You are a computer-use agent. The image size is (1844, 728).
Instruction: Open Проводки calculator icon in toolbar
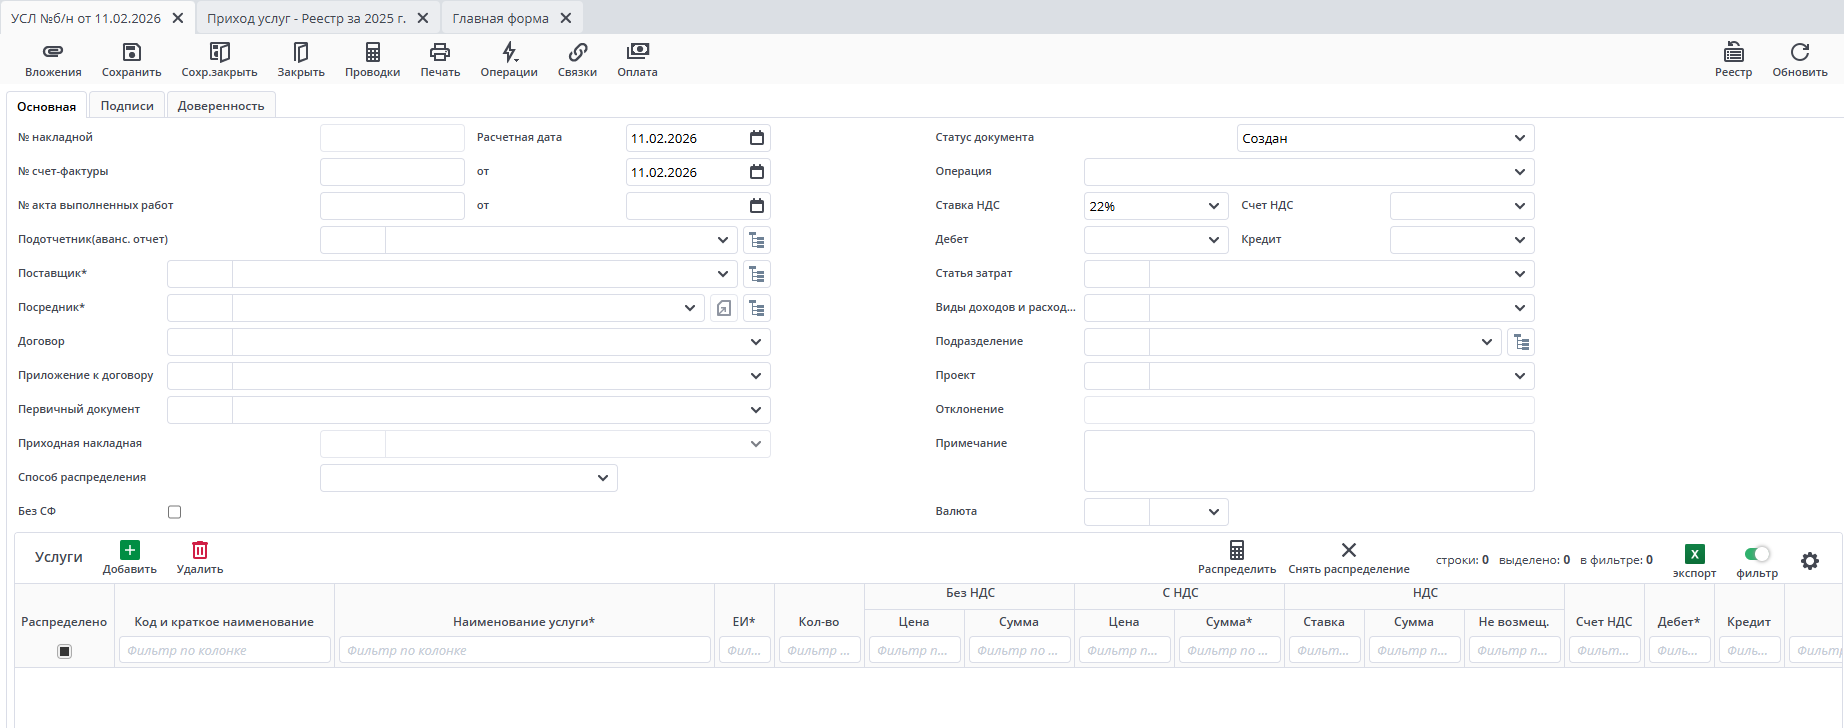372,52
